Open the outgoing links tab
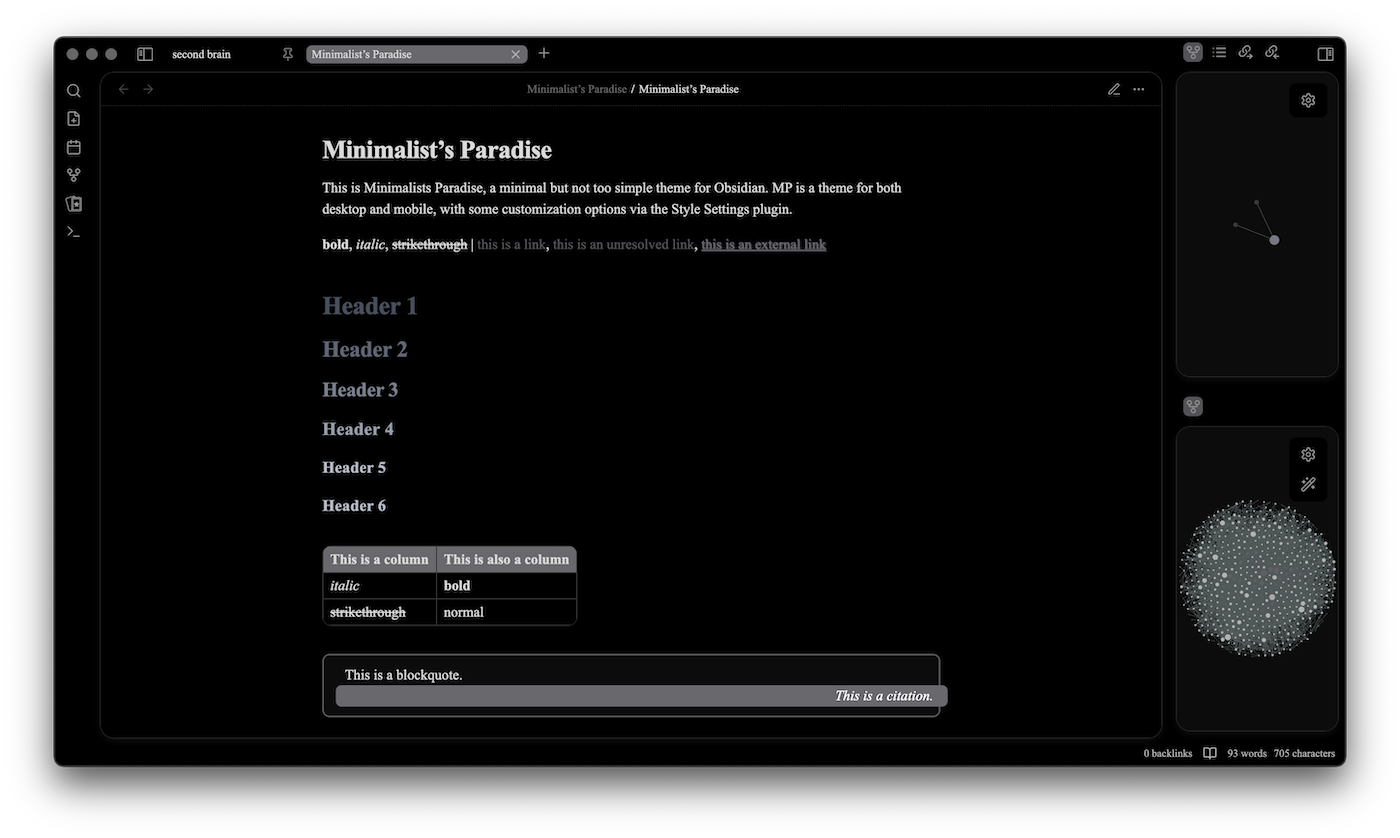 [1245, 52]
